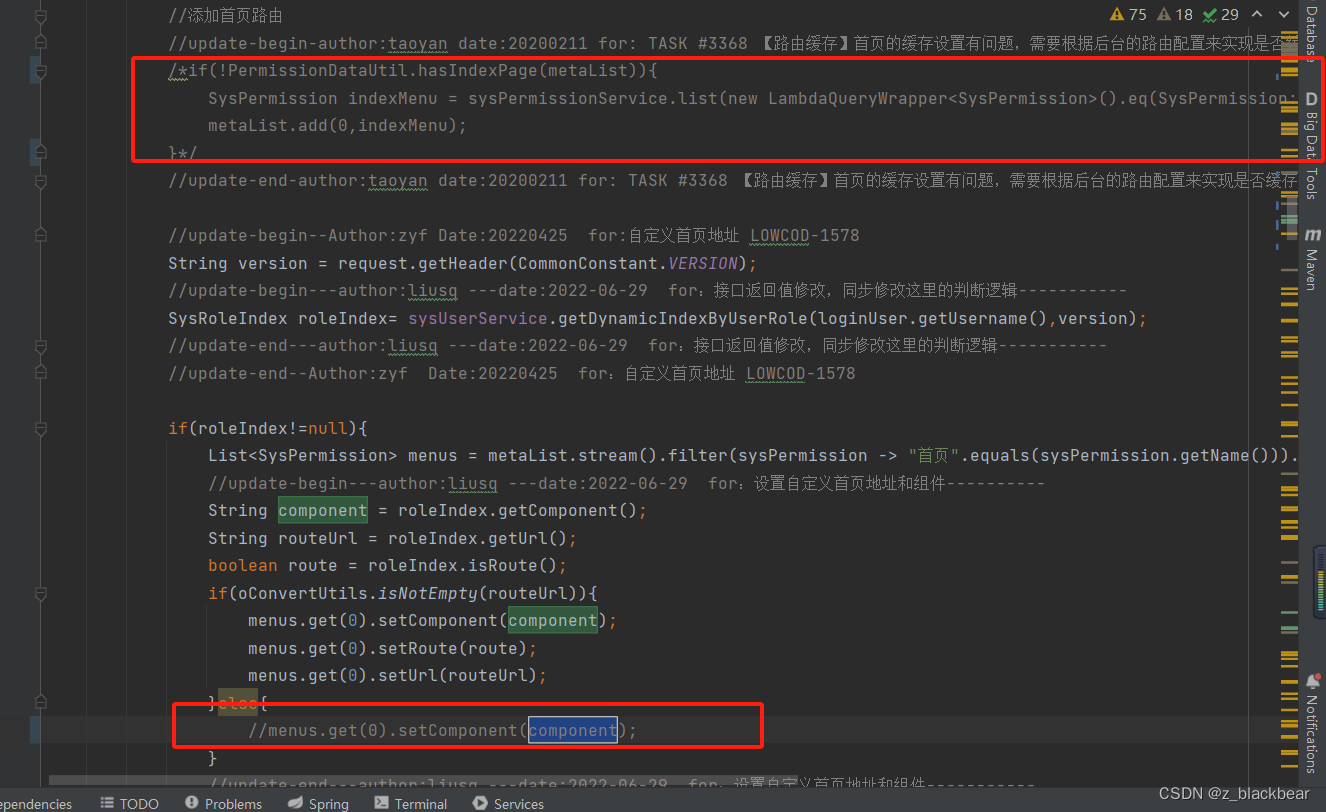This screenshot has width=1326, height=812.
Task: Open the Database panel on the right edge
Action: 1313,30
